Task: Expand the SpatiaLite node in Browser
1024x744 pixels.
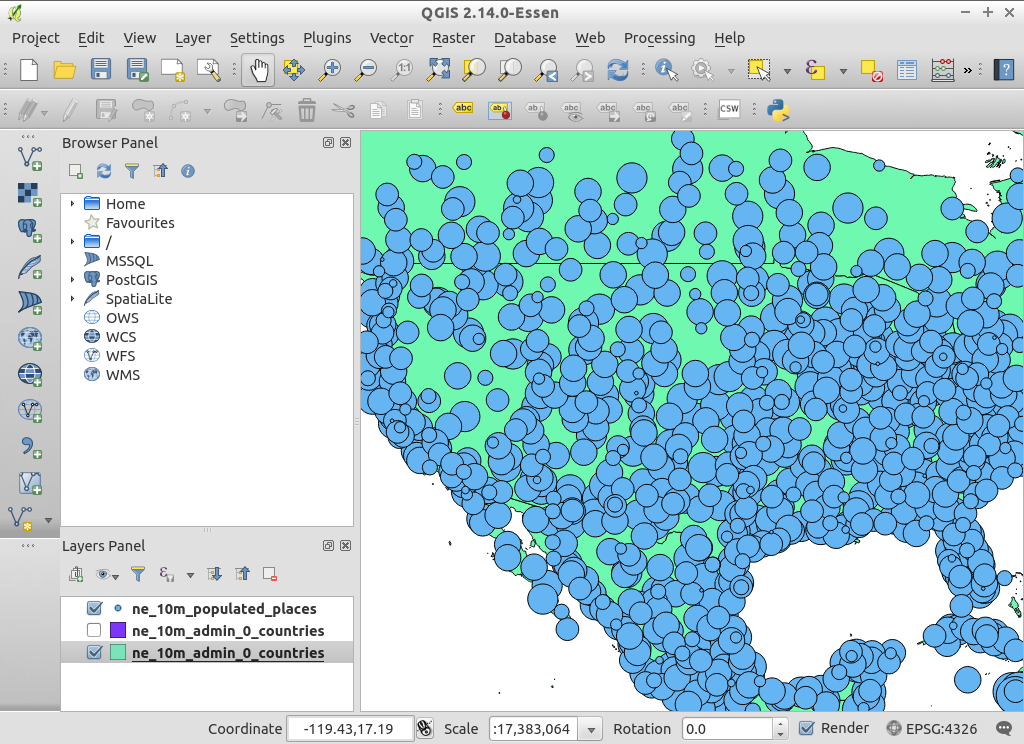Action: [x=72, y=299]
